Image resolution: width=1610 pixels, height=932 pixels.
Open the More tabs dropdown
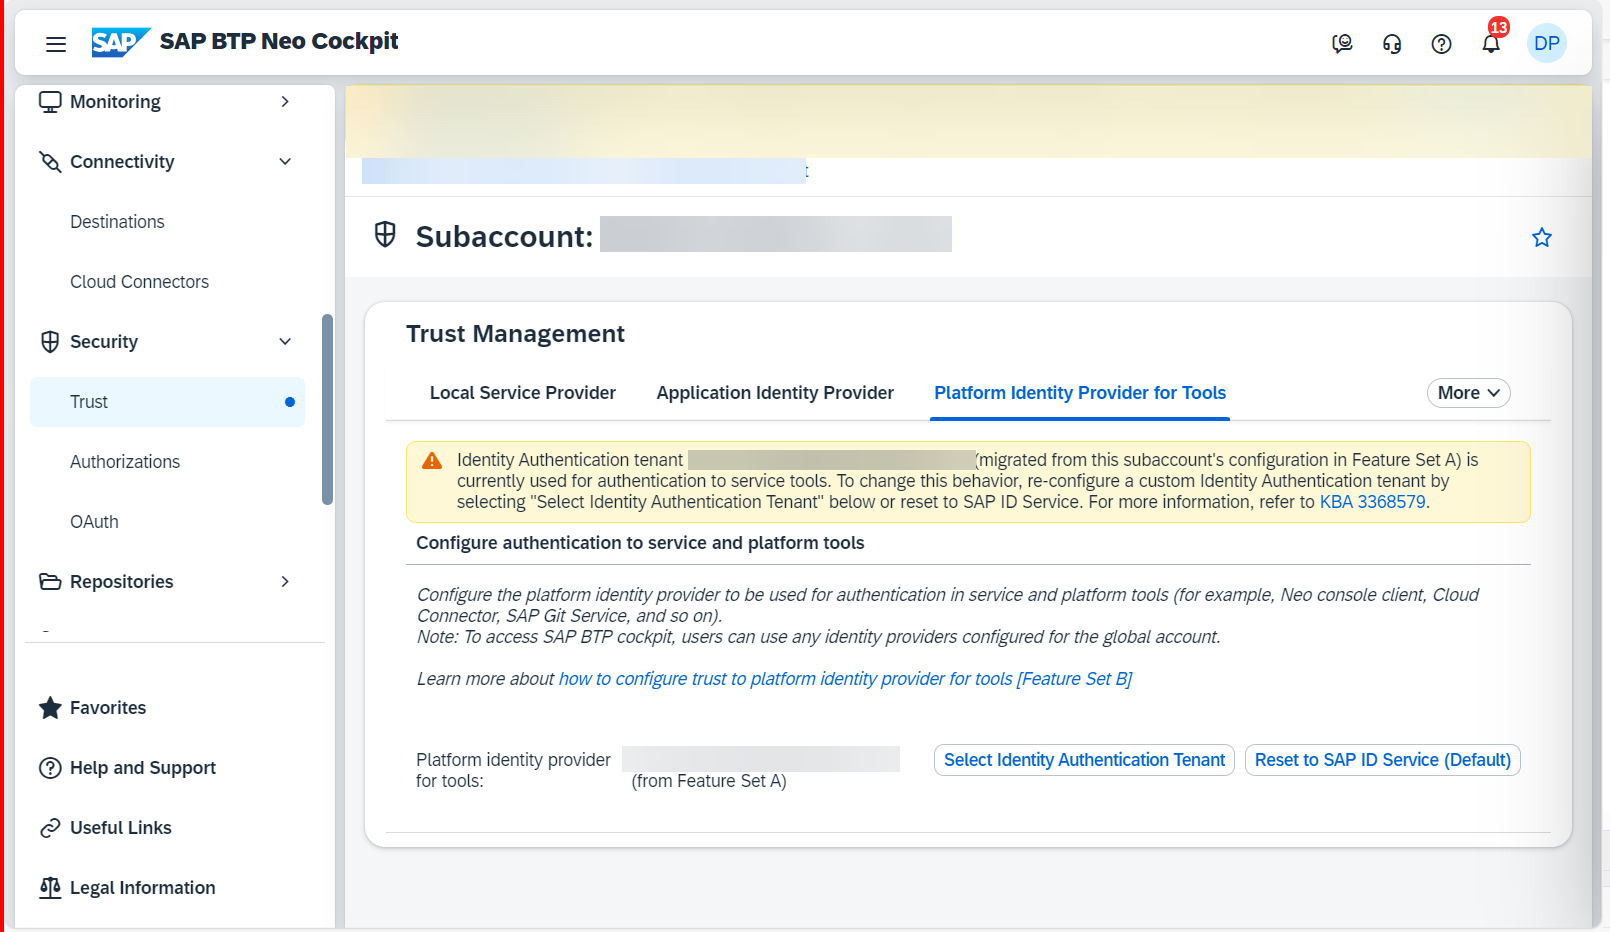coord(1468,393)
